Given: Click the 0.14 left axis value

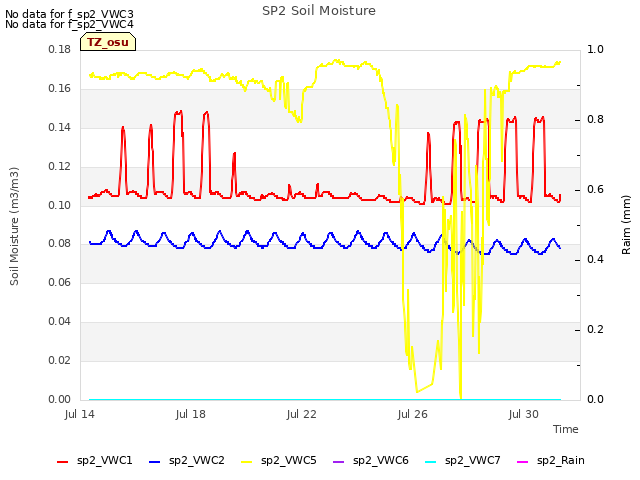Looking at the screenshot, I should 60,127.
